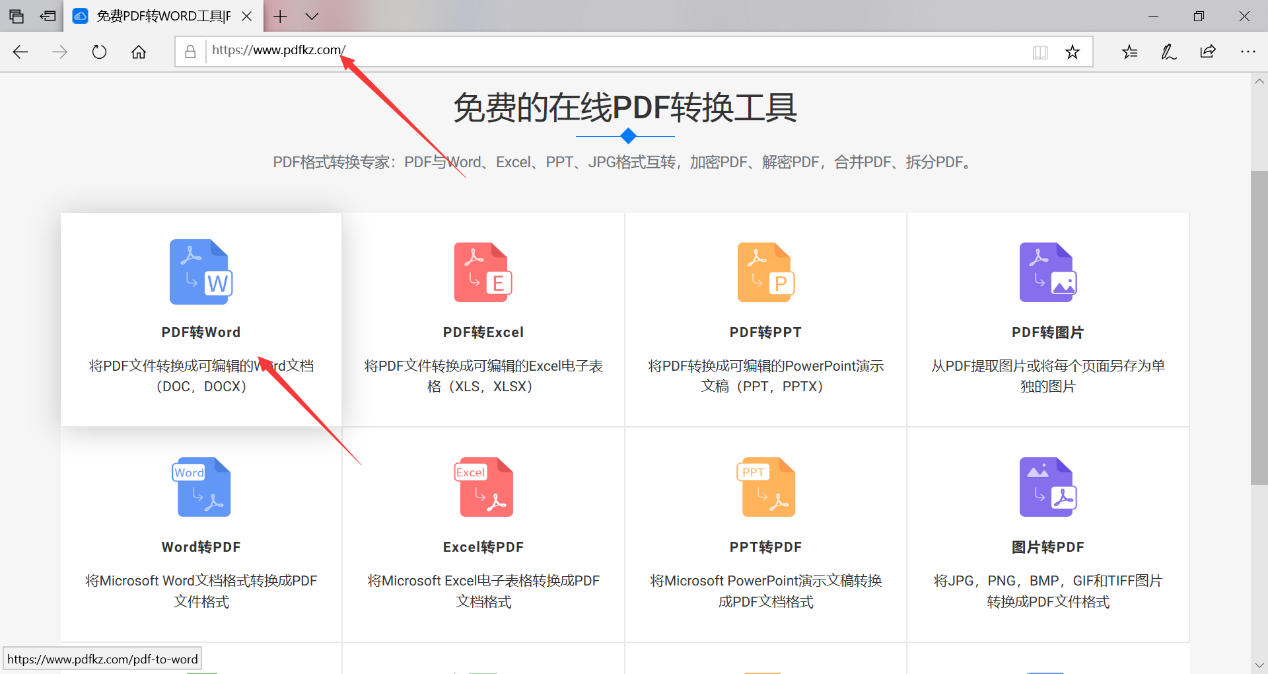Screen dimensions: 1268x674
Task: Open tab list dropdown chevron
Action: tap(311, 16)
